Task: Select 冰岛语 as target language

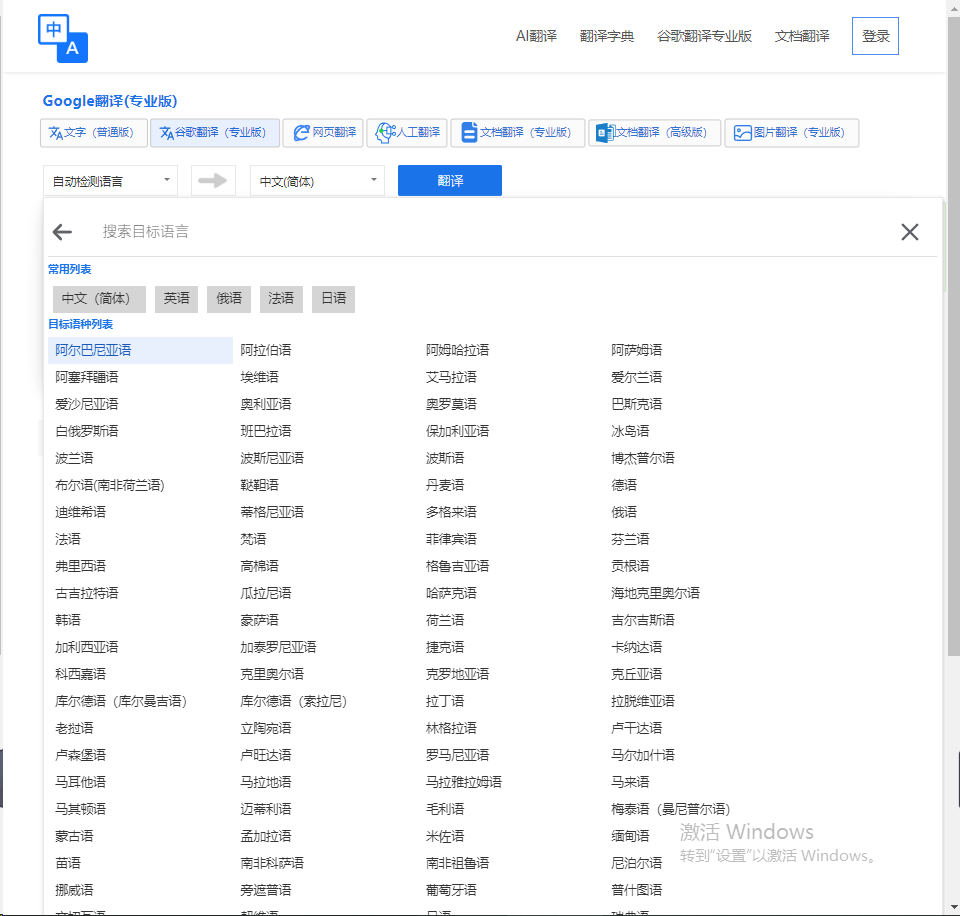Action: [x=630, y=431]
